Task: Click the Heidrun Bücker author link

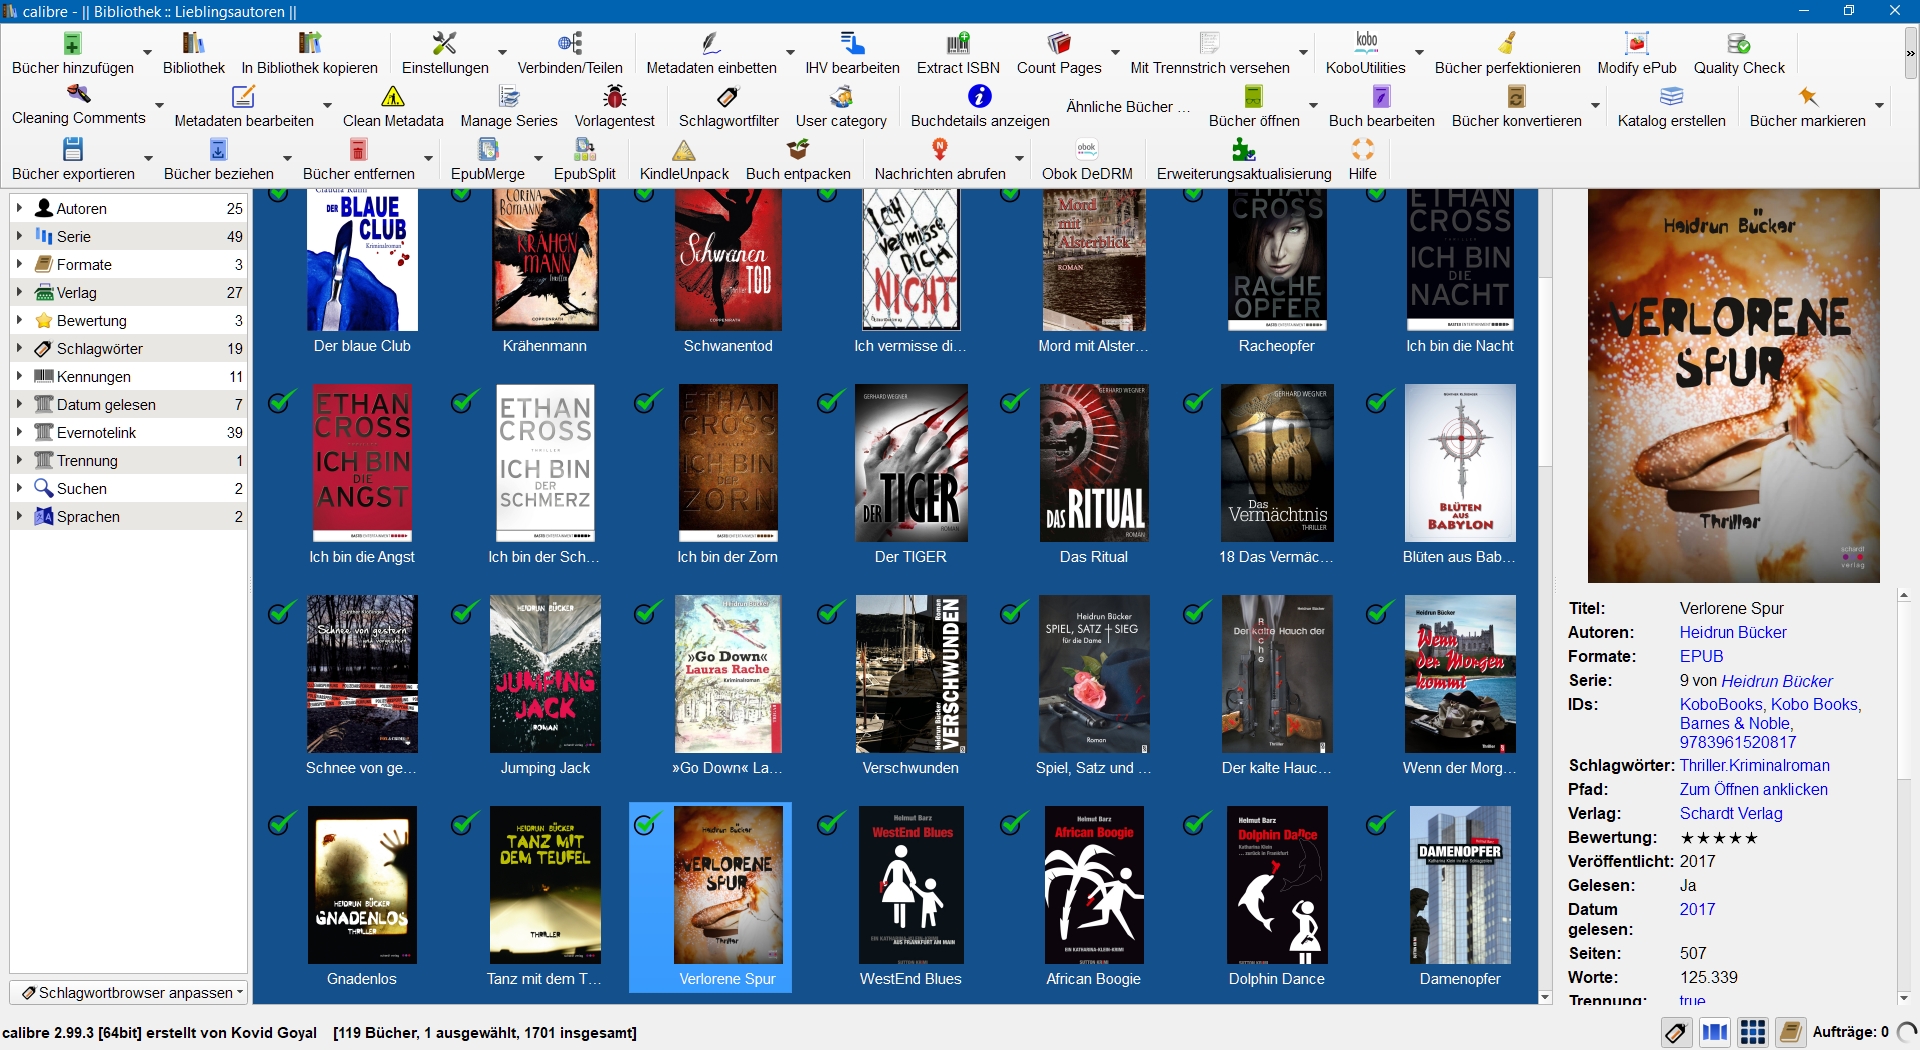Action: coord(1732,632)
